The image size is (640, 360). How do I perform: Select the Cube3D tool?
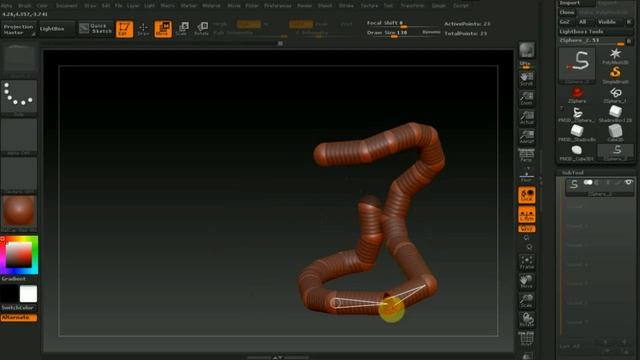(x=615, y=133)
